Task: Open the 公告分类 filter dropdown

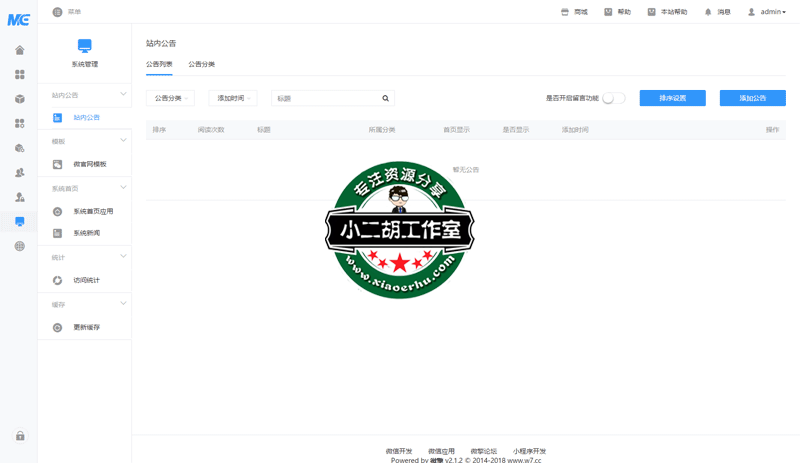Action: (x=170, y=98)
